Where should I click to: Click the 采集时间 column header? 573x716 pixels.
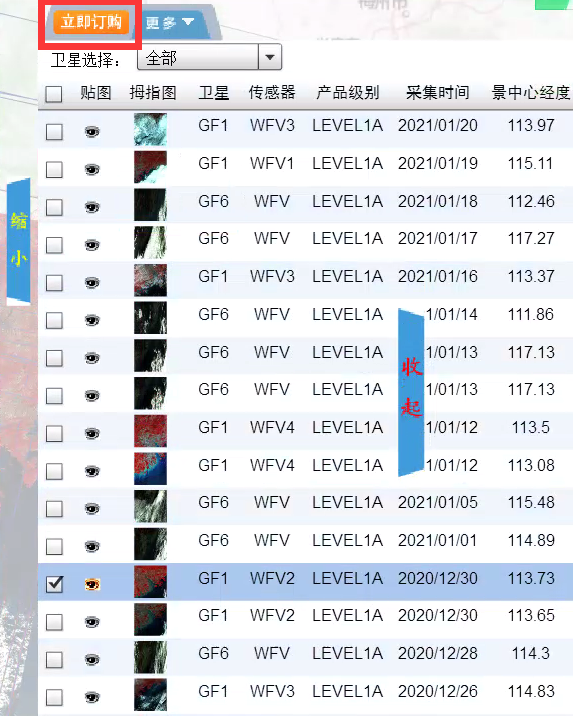coord(438,93)
